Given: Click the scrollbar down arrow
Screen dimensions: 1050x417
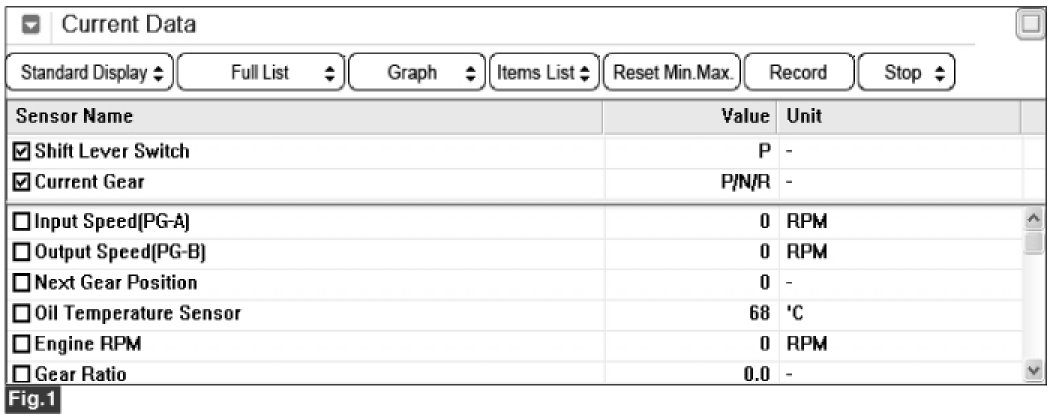Looking at the screenshot, I should (x=1034, y=370).
